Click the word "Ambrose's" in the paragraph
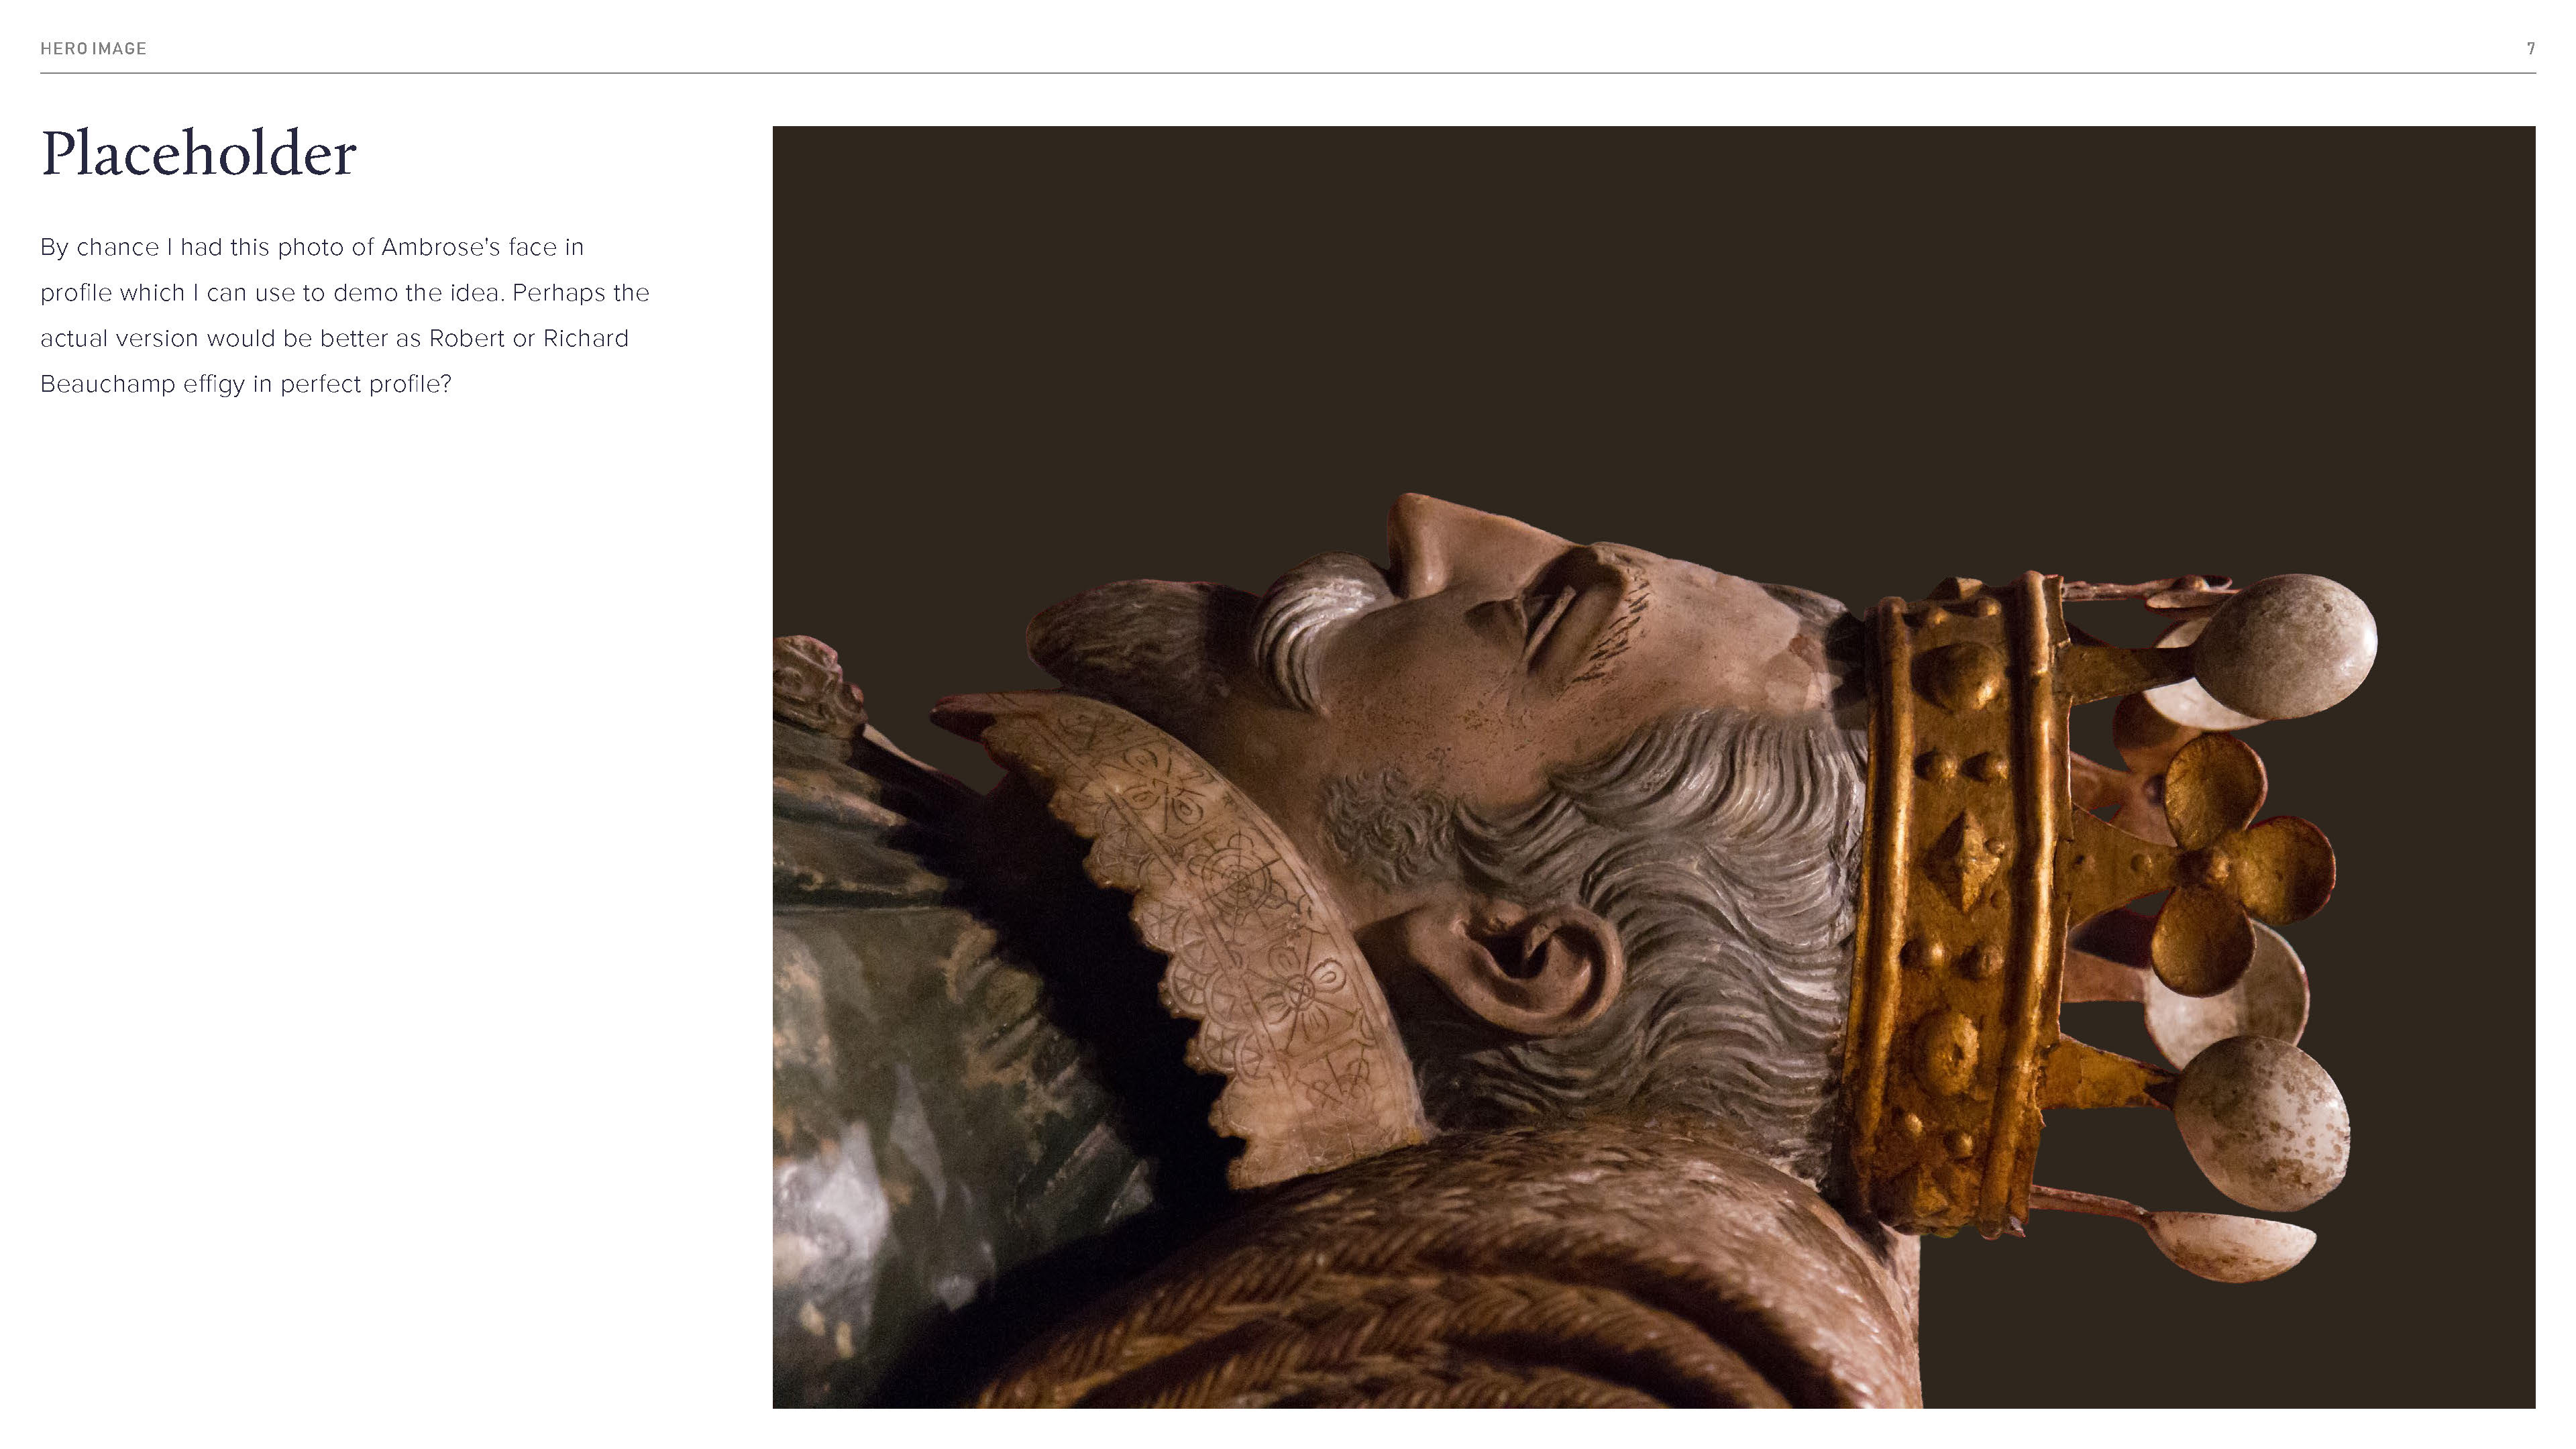The image size is (2576, 1449). [440, 247]
